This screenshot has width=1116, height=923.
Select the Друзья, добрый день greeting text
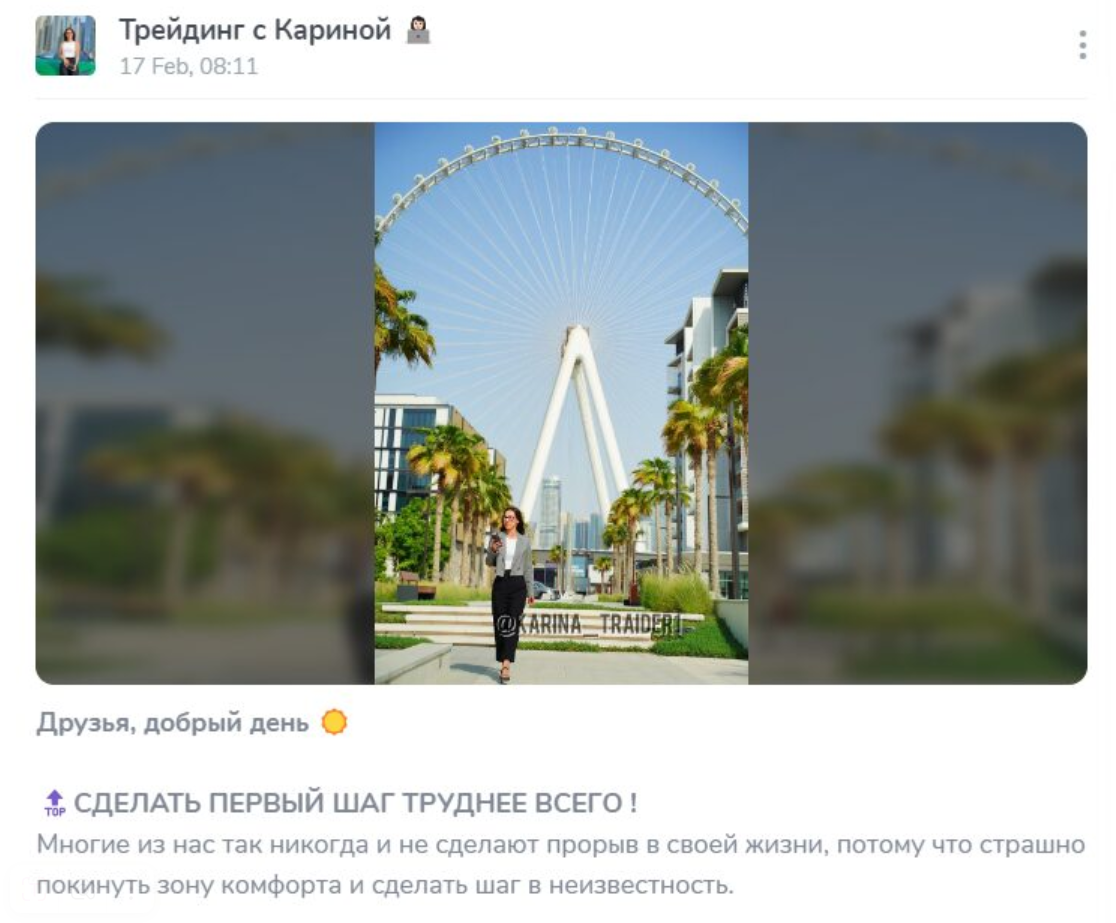click(172, 722)
